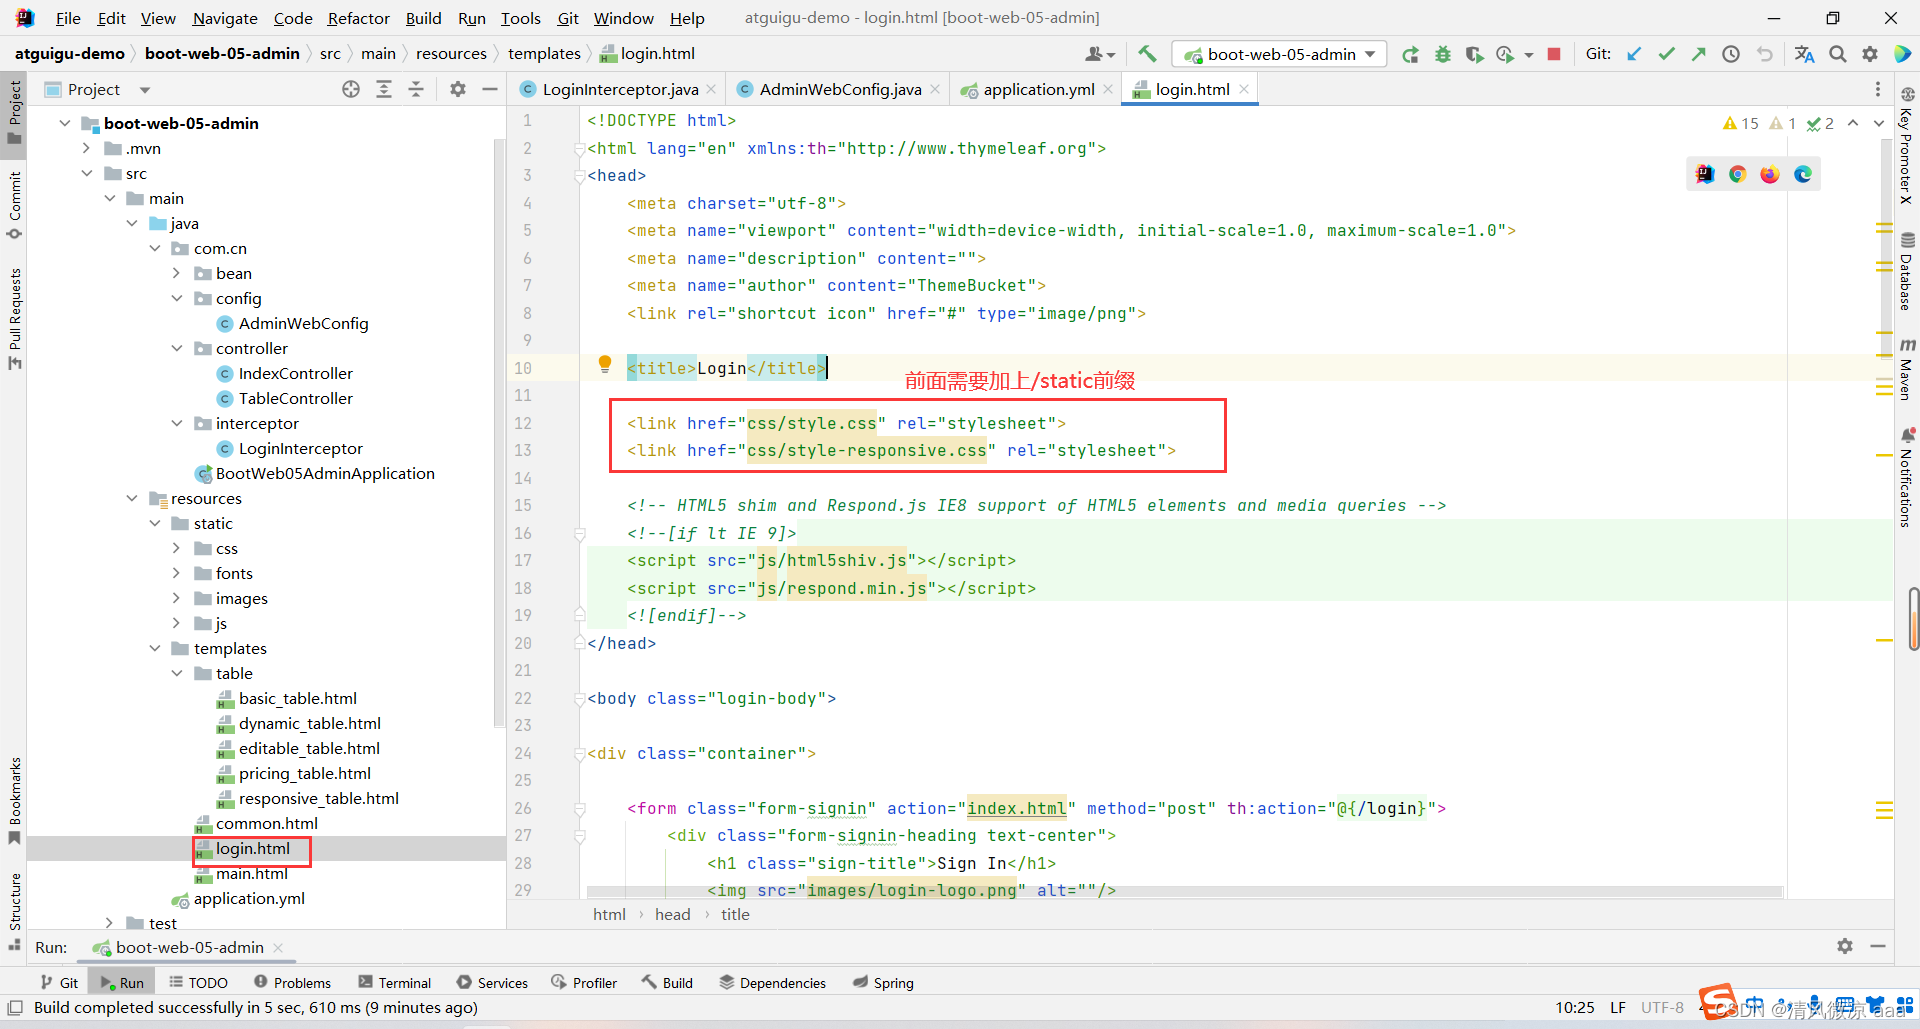1920x1029 pixels.
Task: Open Project panel options gear icon
Action: click(x=458, y=89)
